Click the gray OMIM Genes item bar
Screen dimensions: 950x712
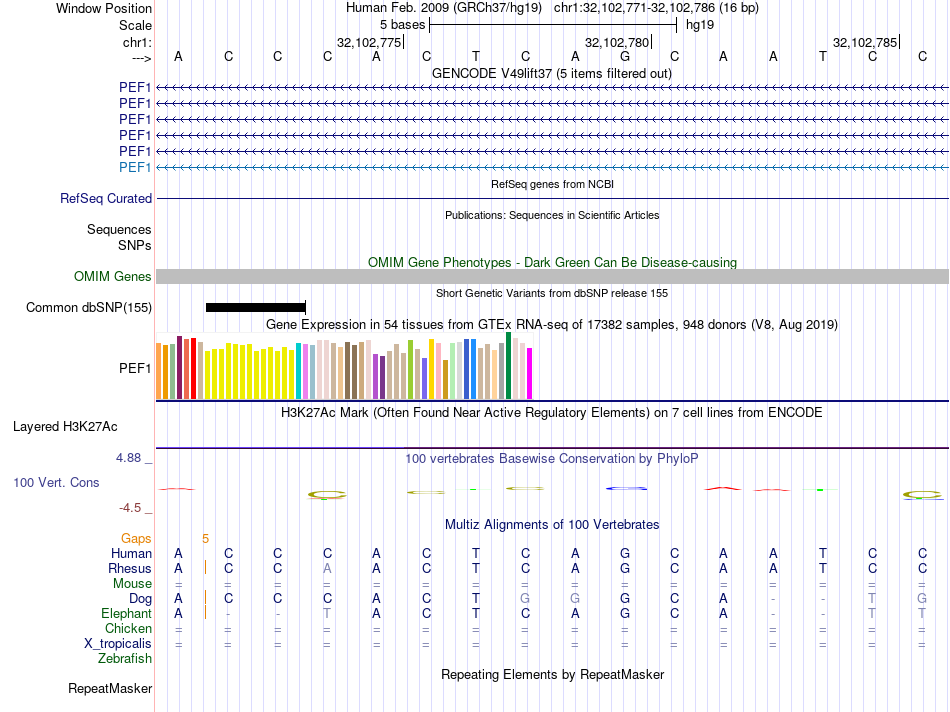553,276
